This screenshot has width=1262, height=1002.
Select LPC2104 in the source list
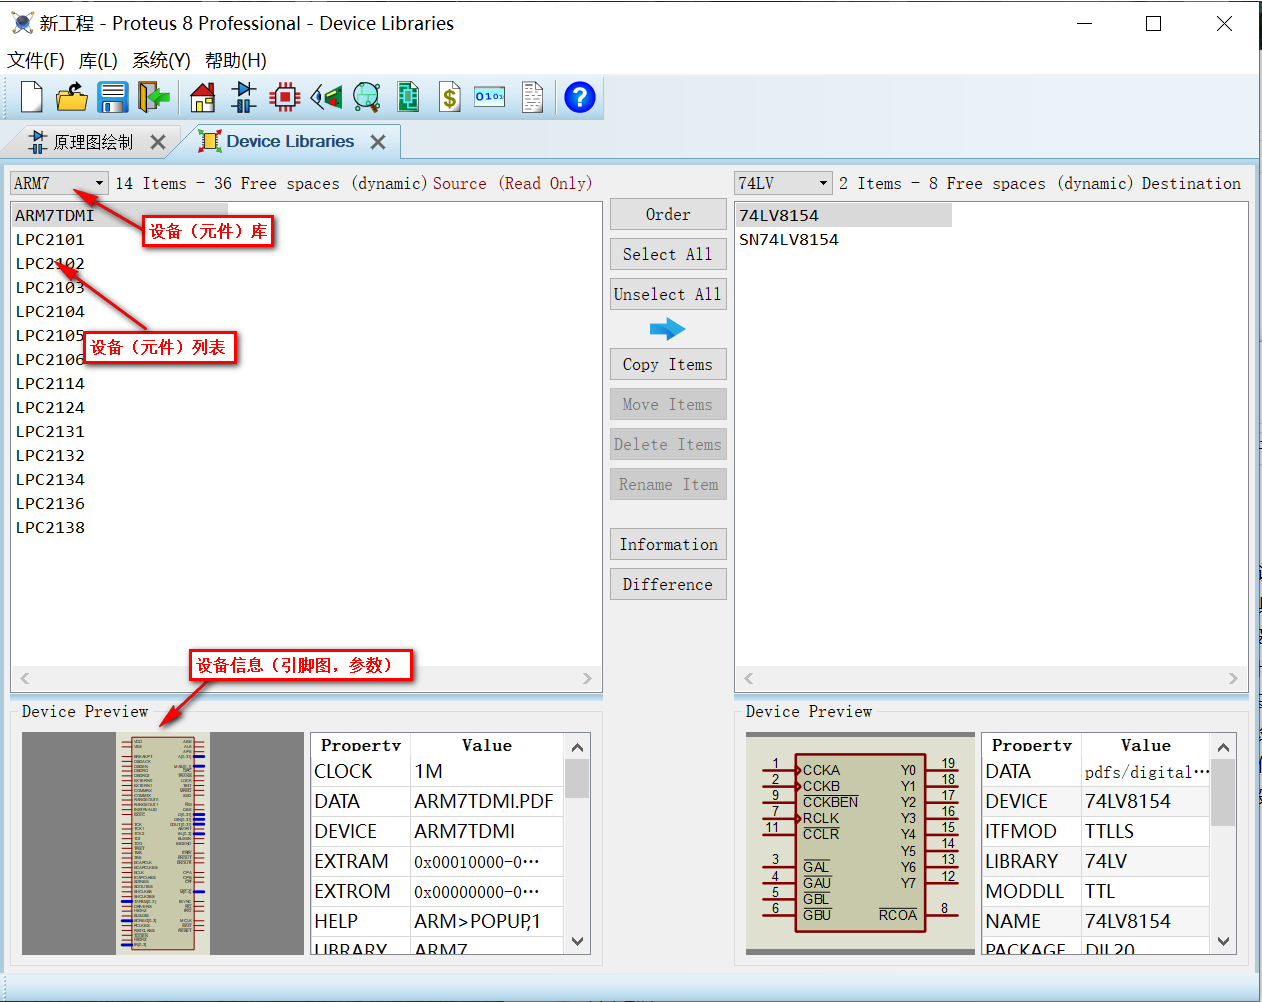point(50,311)
